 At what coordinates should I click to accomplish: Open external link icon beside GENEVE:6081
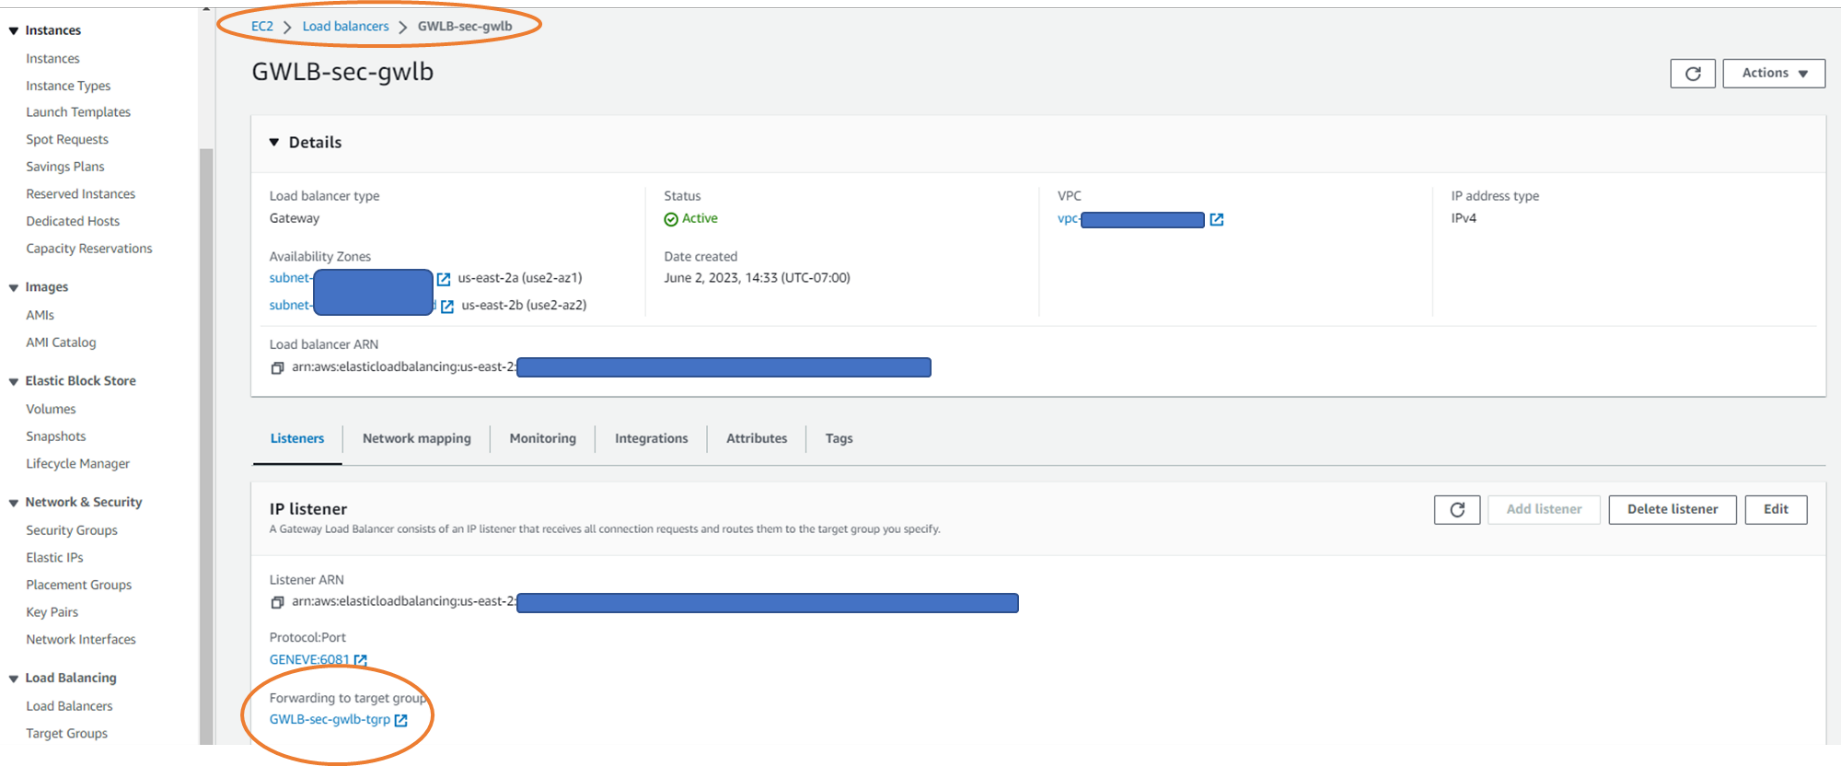tap(360, 660)
